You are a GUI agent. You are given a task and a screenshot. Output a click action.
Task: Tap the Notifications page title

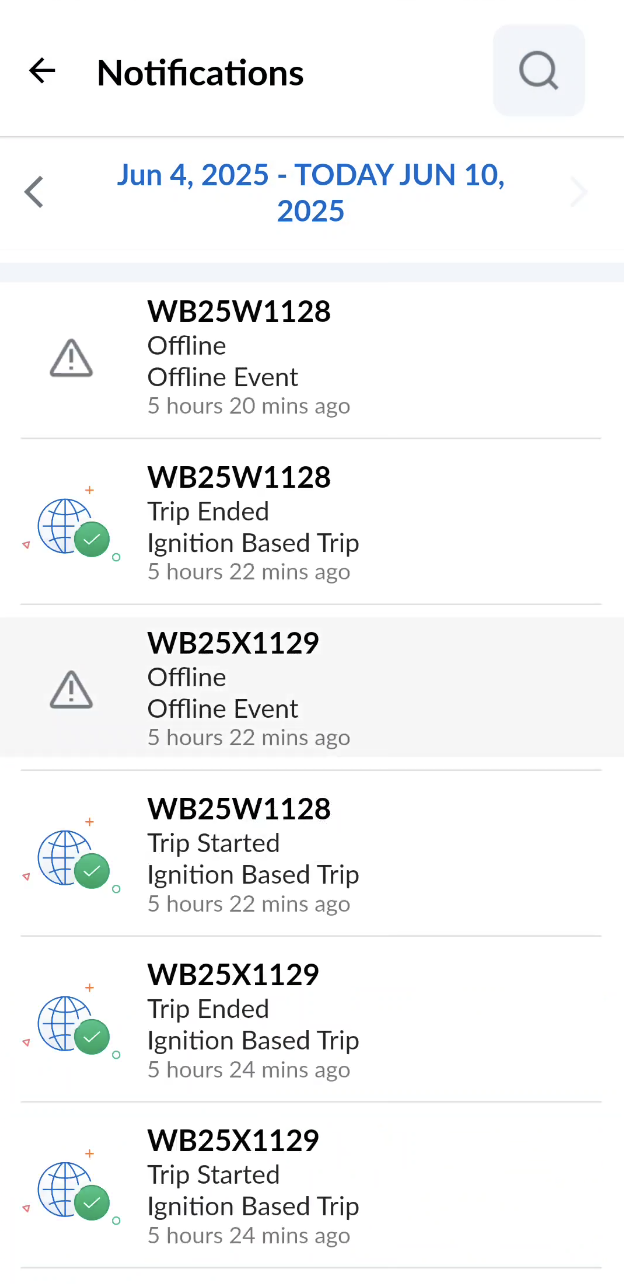click(200, 73)
